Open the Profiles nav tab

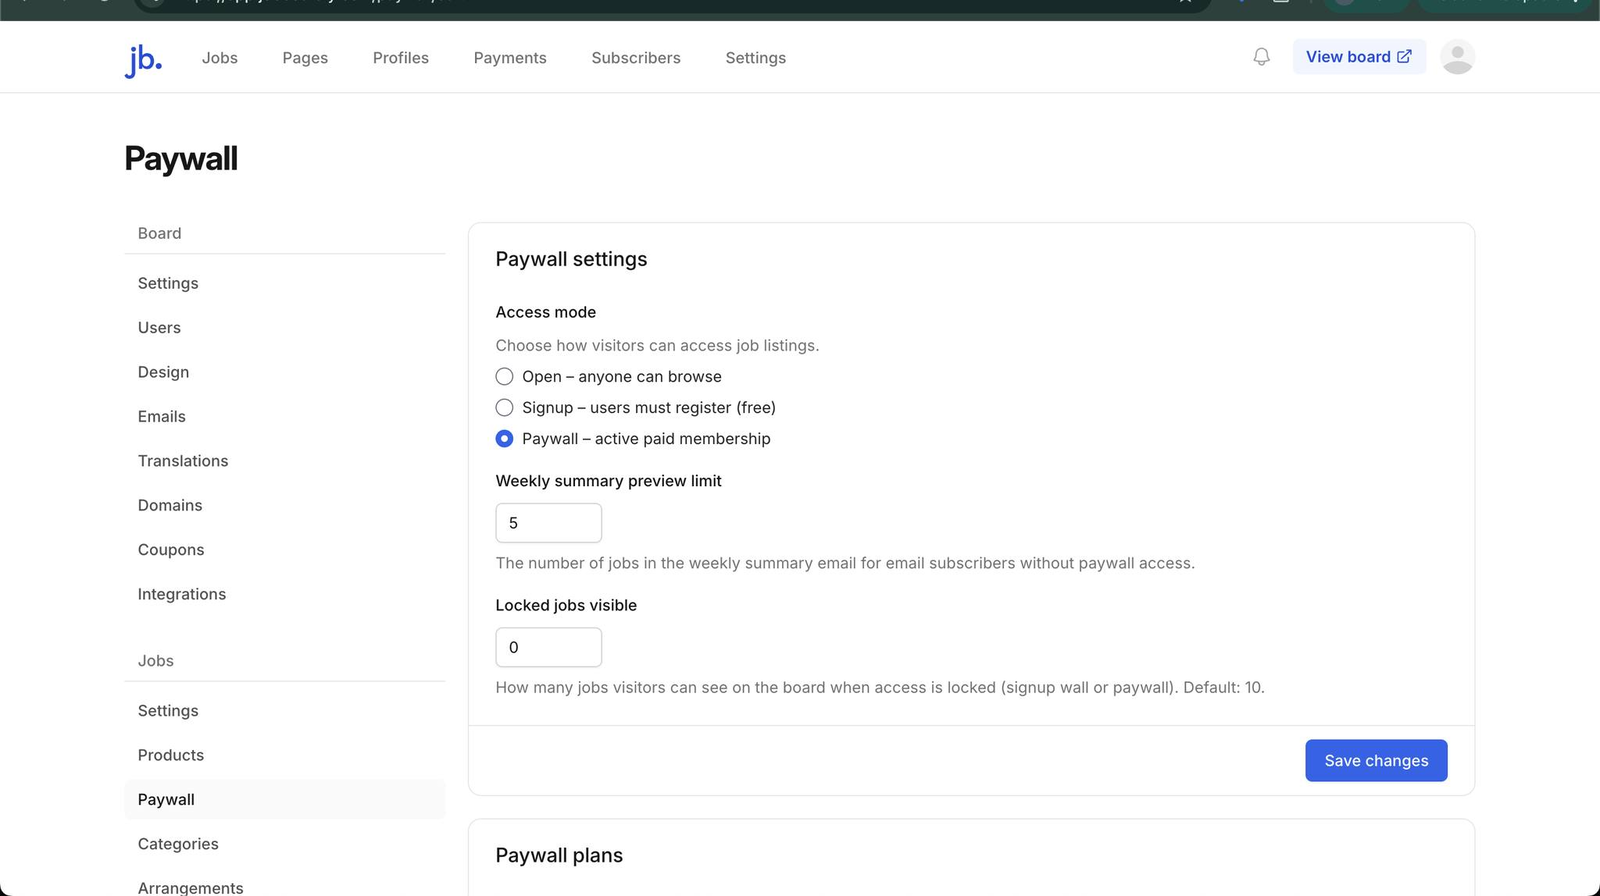[401, 58]
